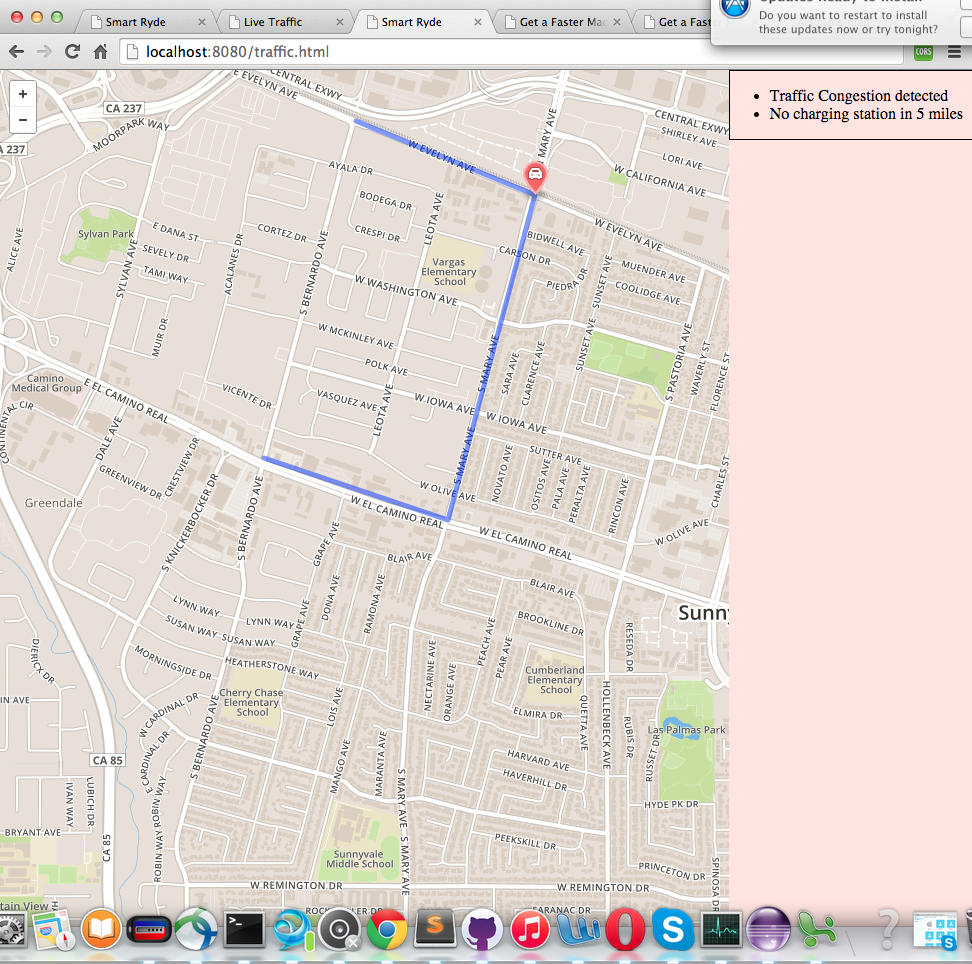Click Camino Medical Group label

click(46, 383)
